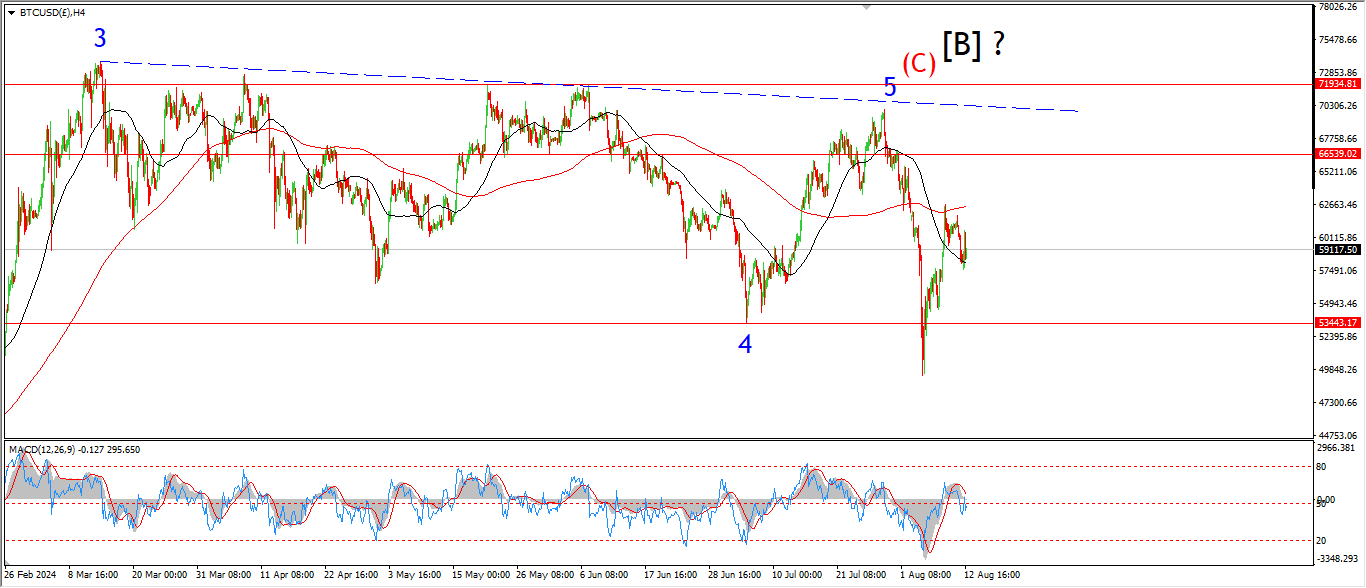Select the blue wave label 3
This screenshot has width=1366, height=588.
(100, 39)
